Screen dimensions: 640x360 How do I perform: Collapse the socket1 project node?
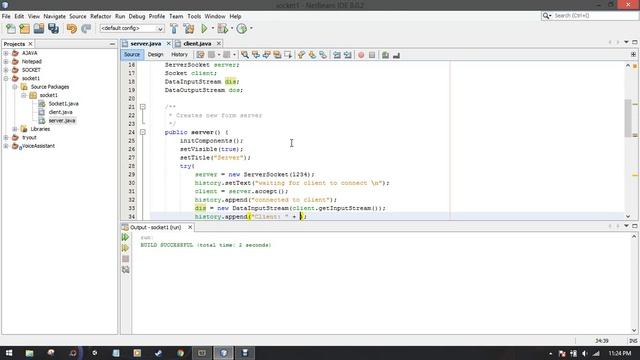pyautogui.click(x=6, y=78)
